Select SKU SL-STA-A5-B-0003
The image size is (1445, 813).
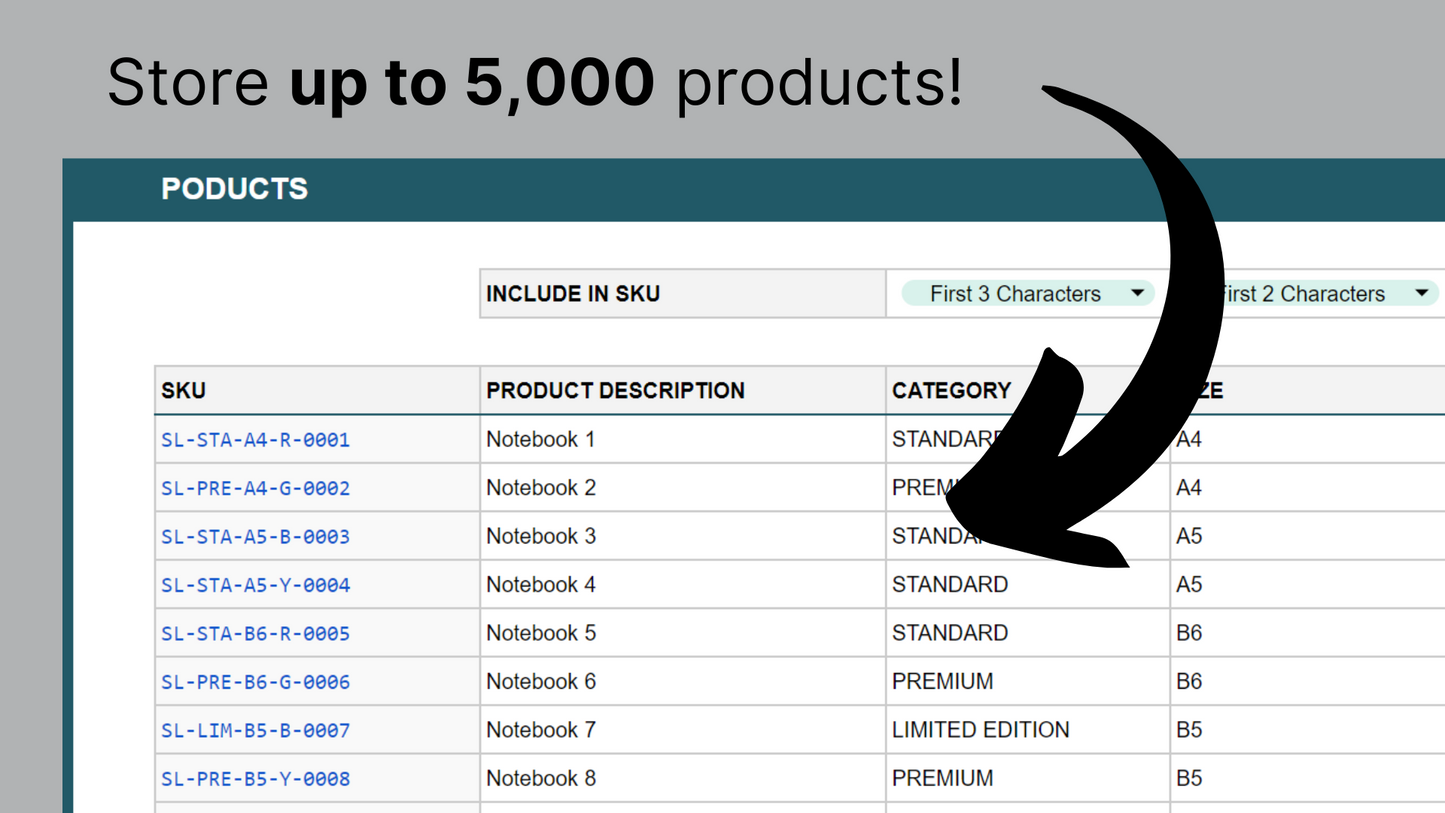coord(255,537)
